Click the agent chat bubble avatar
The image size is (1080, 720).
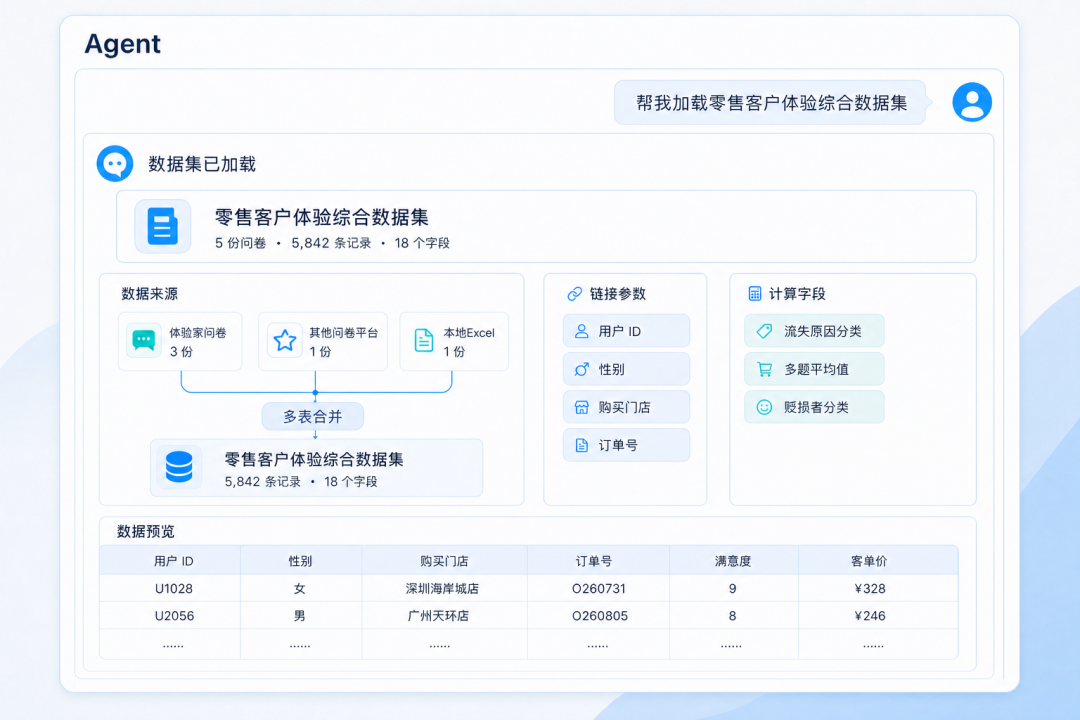click(x=115, y=163)
